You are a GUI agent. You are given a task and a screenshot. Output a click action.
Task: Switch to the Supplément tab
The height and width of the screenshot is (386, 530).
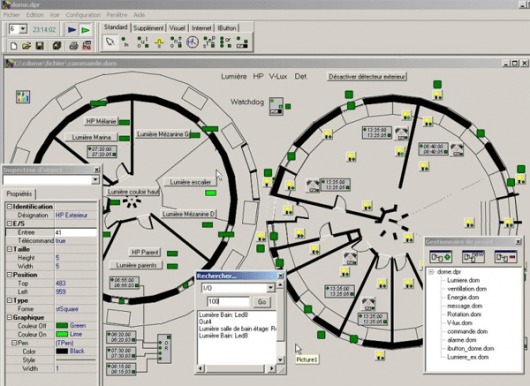coord(148,28)
